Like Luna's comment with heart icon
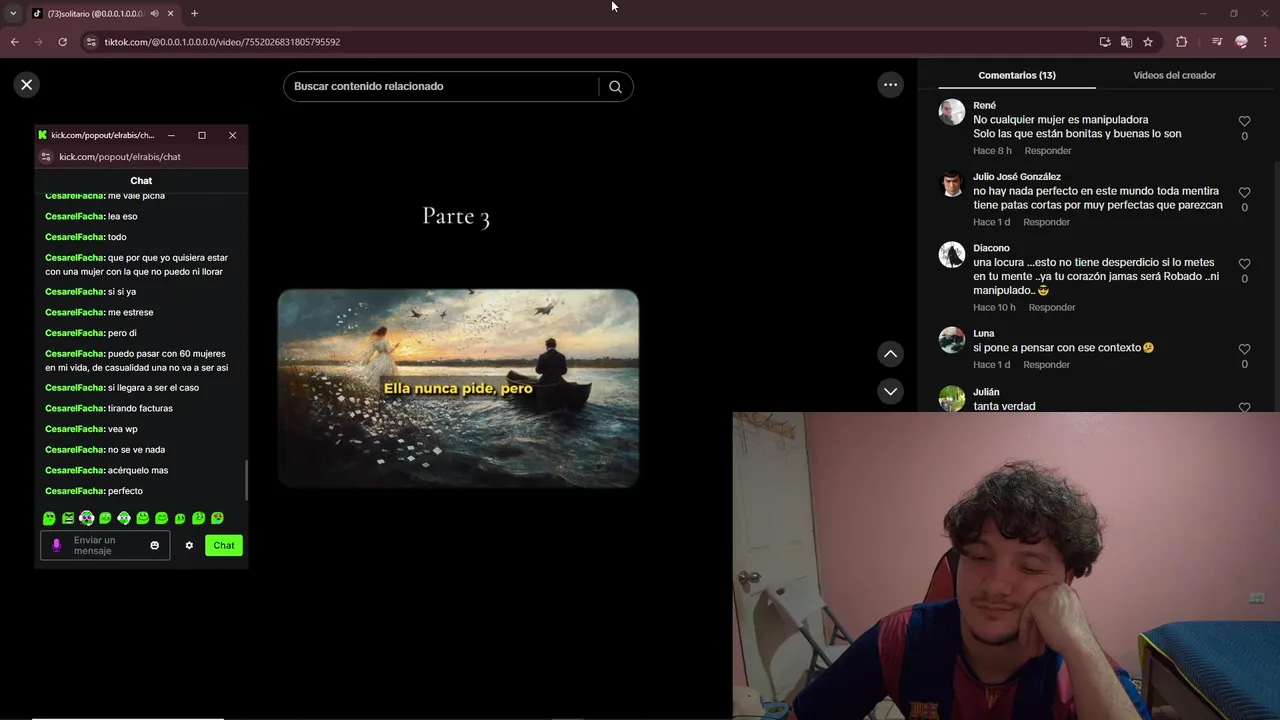Screen dimensions: 1280x720 (1244, 349)
